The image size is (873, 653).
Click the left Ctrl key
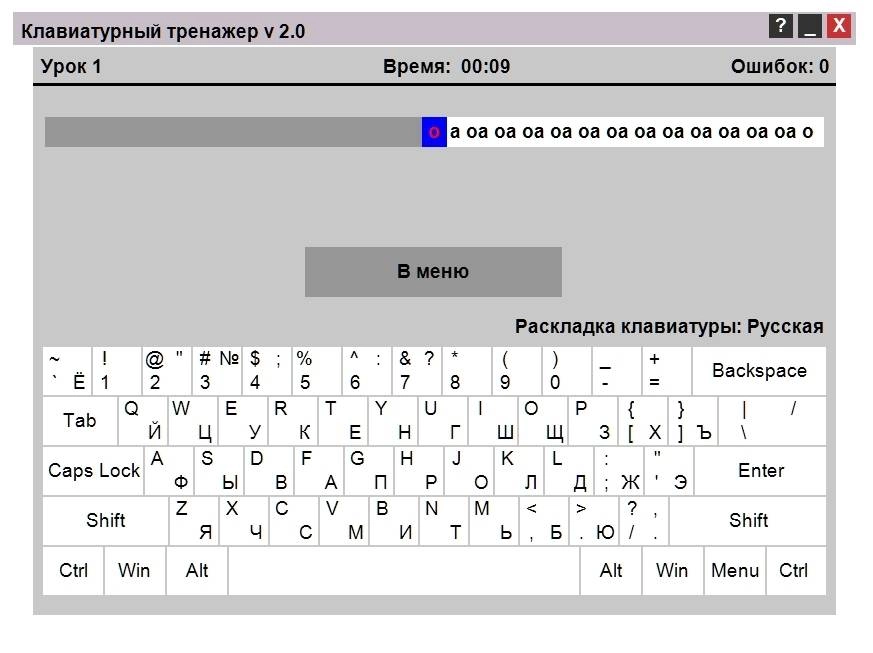[x=73, y=571]
